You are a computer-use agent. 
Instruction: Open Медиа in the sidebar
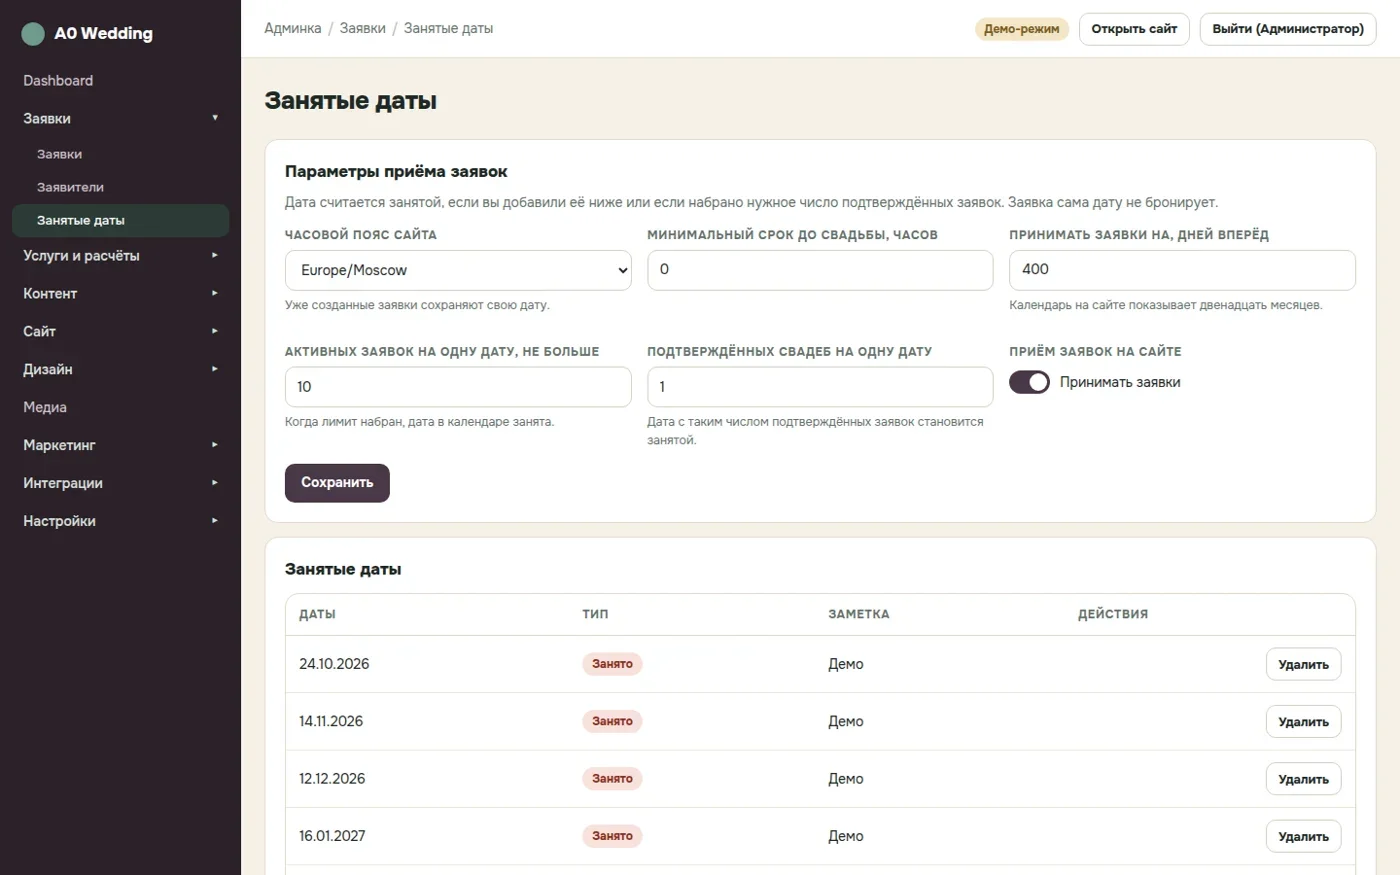[x=120, y=407]
